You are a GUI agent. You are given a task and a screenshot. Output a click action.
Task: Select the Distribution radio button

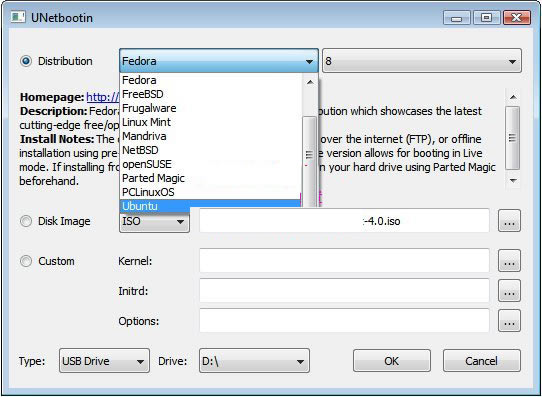tap(26, 61)
